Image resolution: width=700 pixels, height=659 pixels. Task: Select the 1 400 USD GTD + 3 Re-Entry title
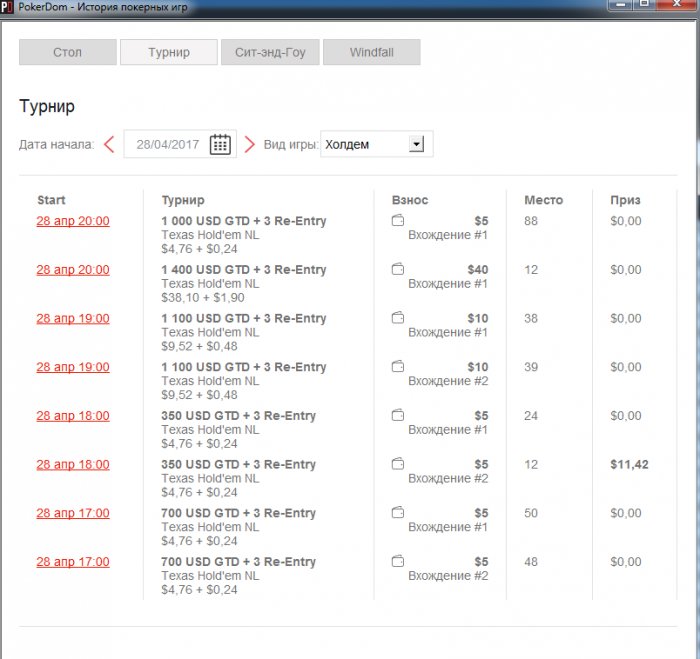pyautogui.click(x=244, y=270)
